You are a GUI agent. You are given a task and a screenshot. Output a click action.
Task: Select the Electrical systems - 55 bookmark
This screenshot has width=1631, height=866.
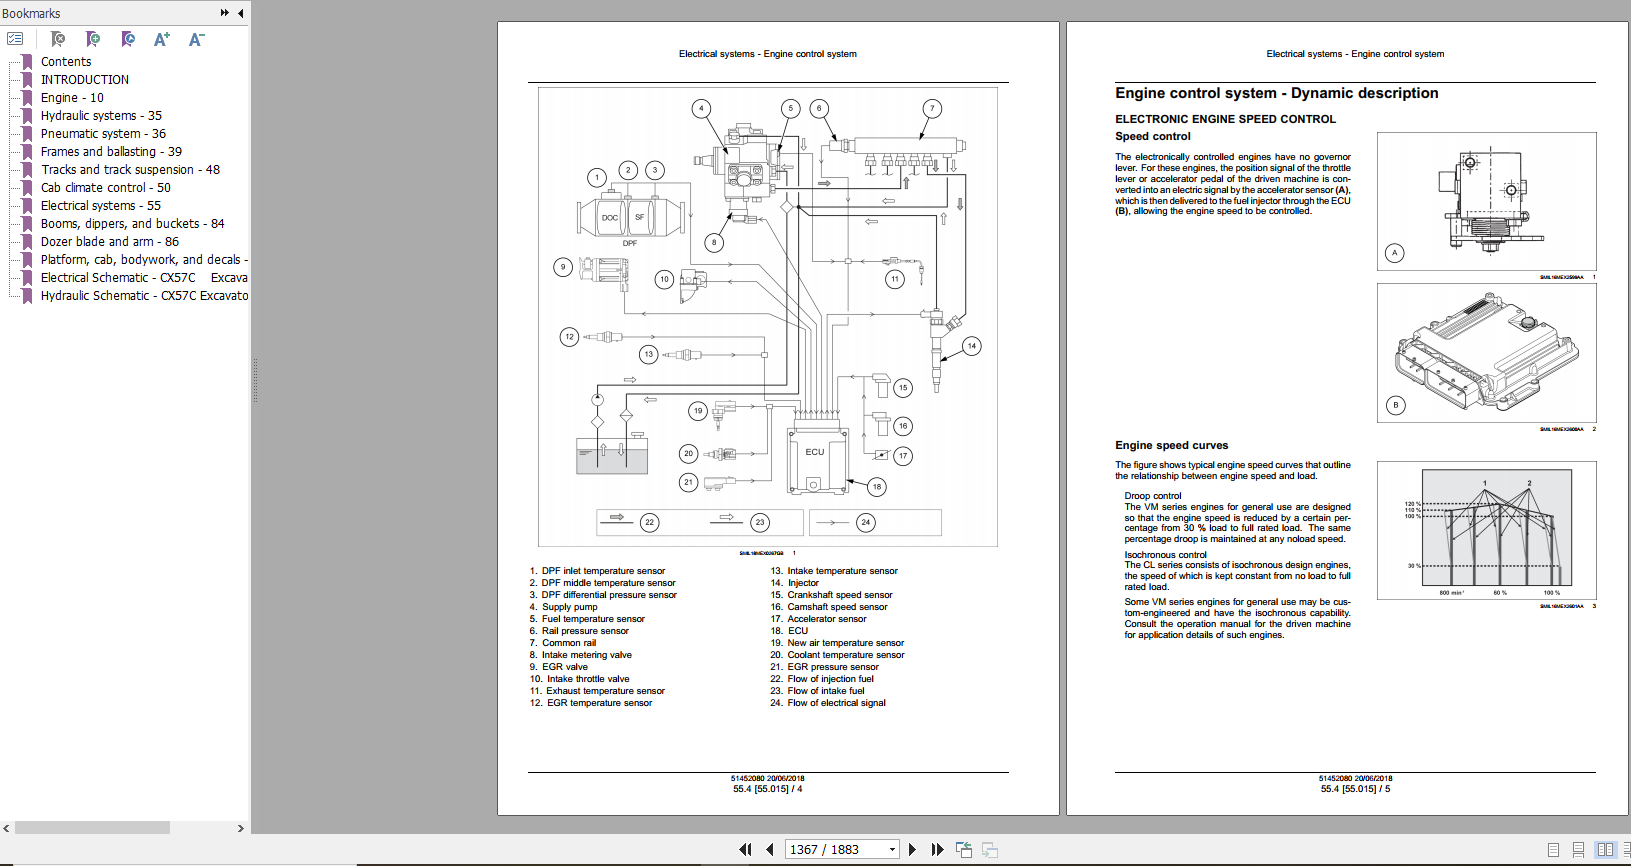[x=100, y=206]
